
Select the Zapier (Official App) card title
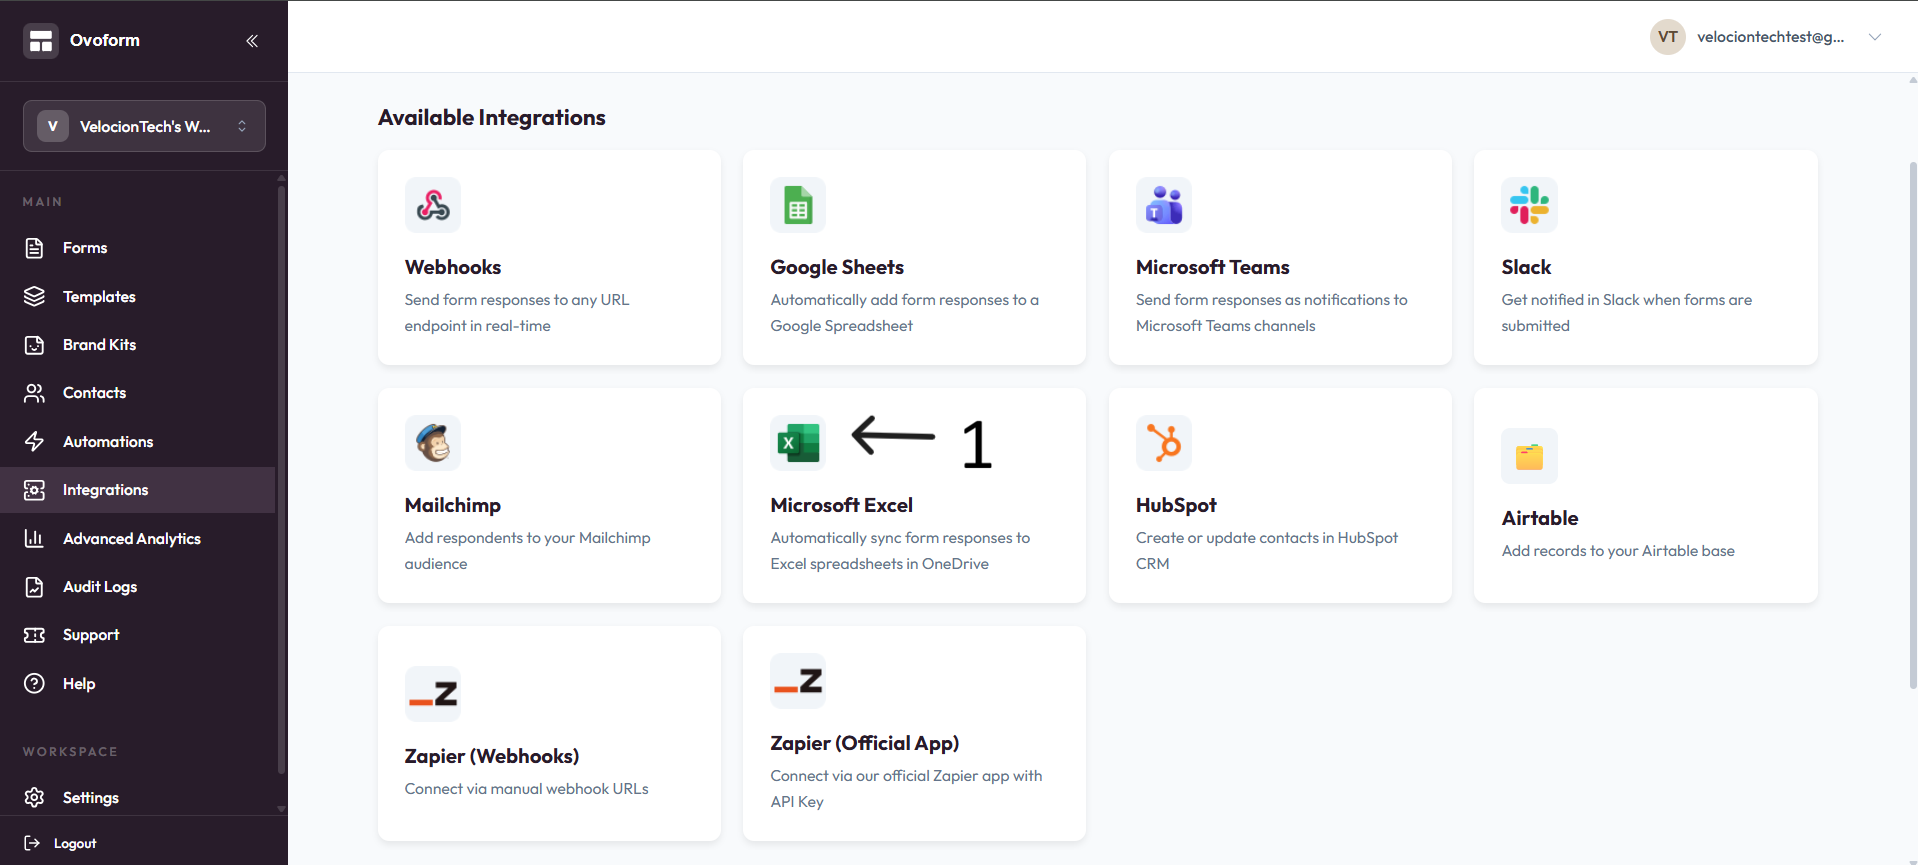coord(865,743)
